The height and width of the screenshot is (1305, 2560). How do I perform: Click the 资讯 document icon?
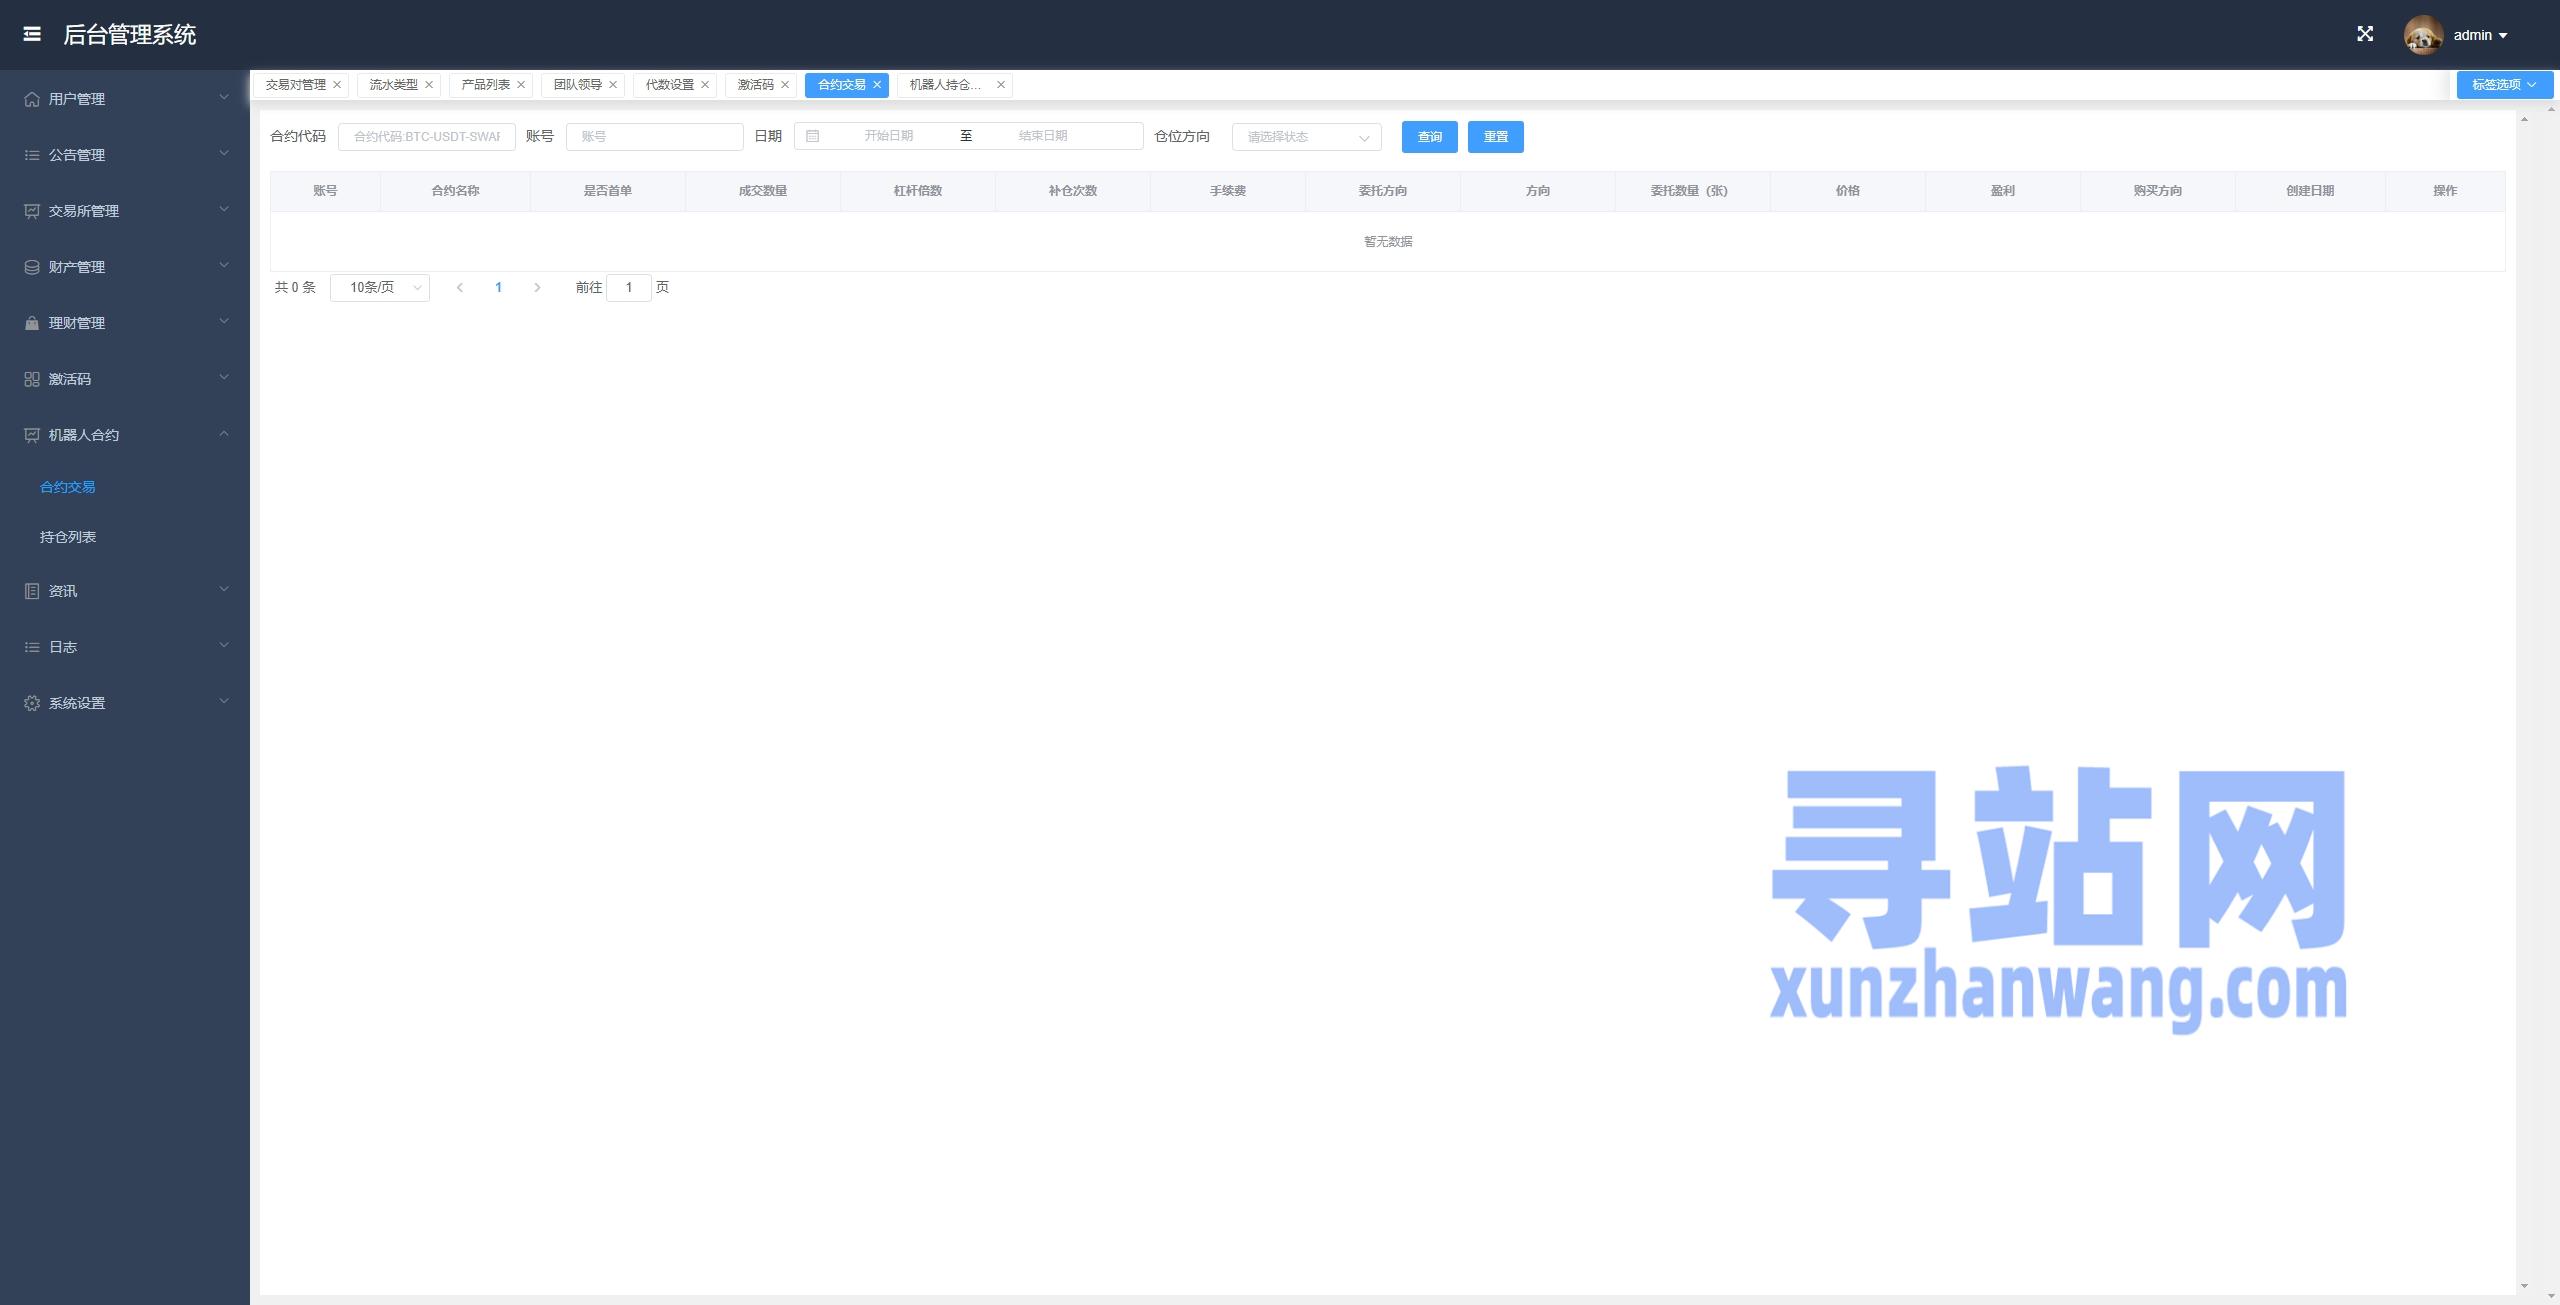tap(32, 591)
